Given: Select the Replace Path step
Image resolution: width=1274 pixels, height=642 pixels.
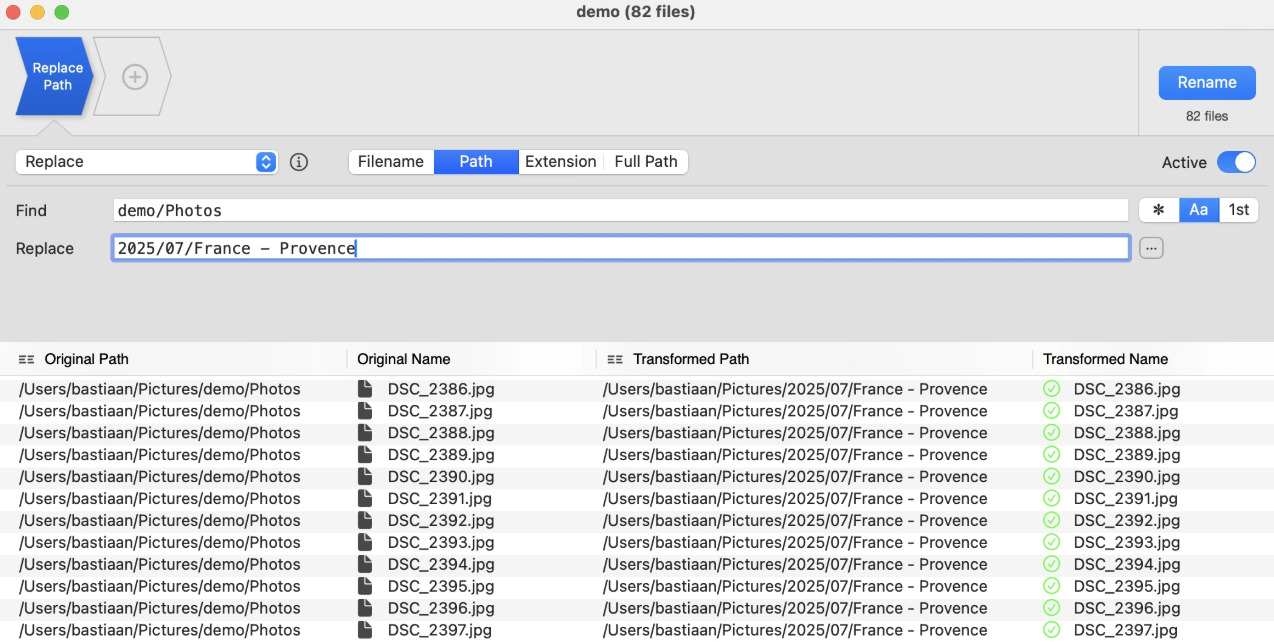Looking at the screenshot, I should (55, 77).
